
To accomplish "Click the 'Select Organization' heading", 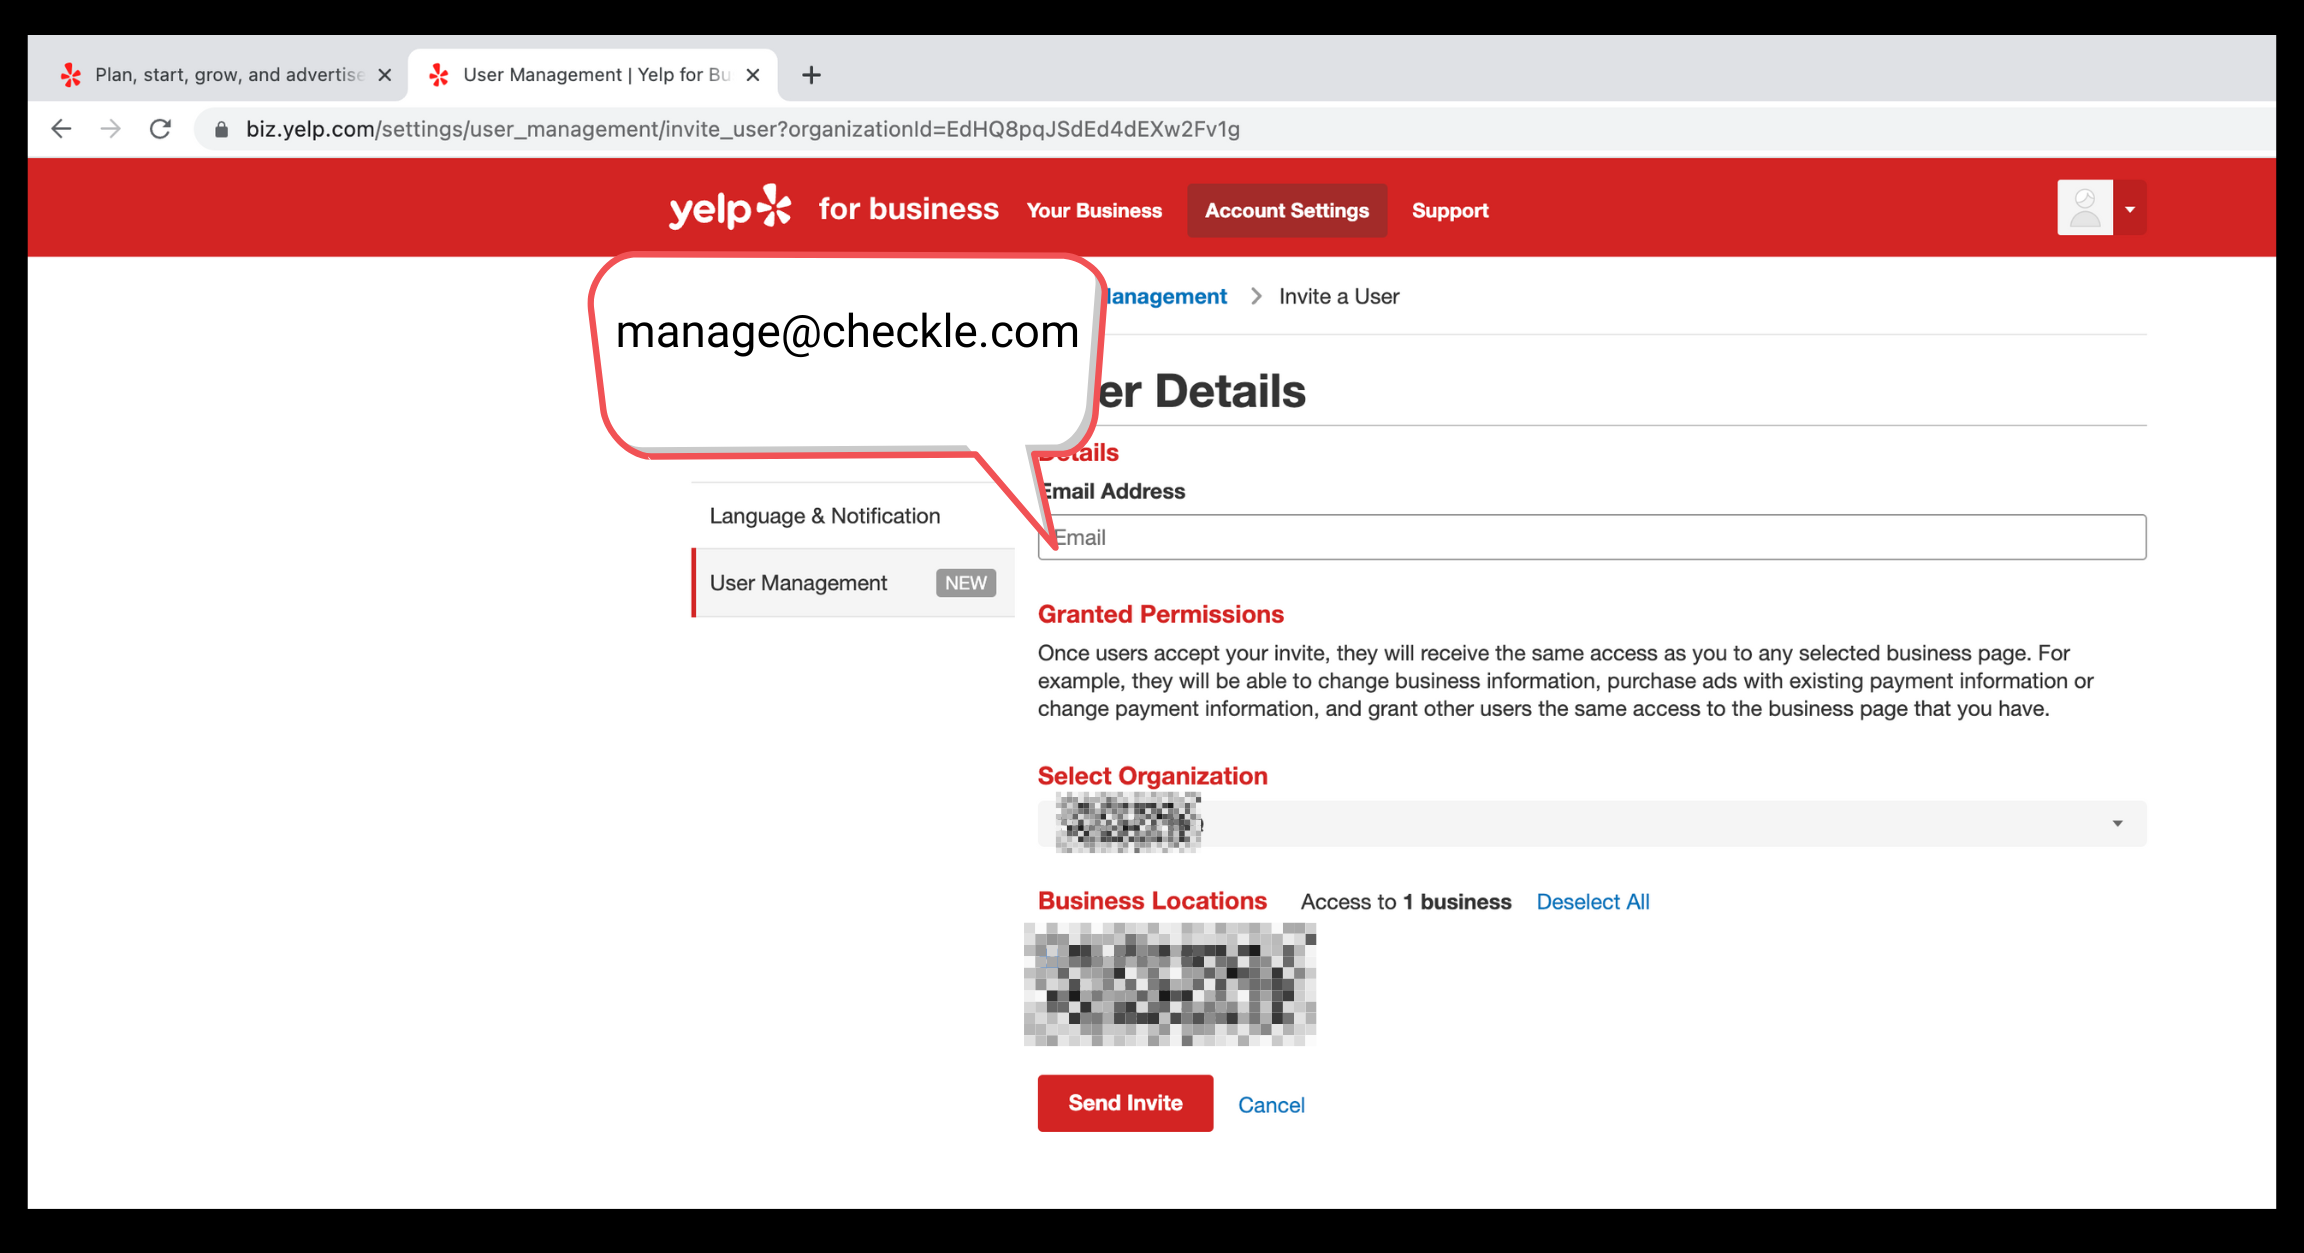I will [1152, 776].
